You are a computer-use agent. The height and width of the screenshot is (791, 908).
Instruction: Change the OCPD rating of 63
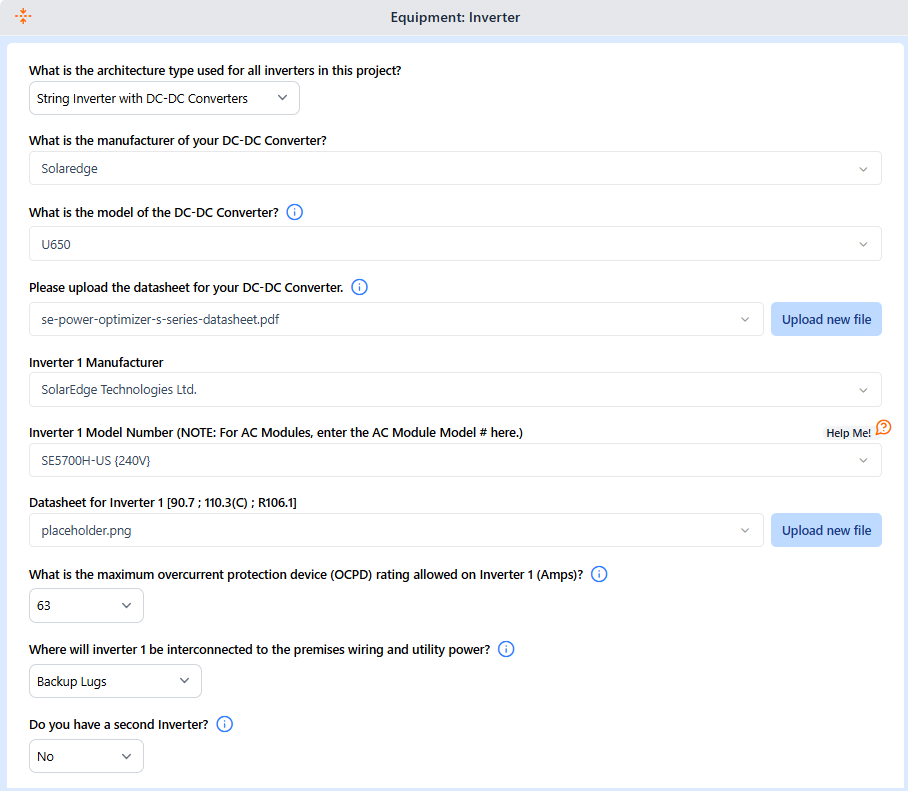click(x=86, y=606)
